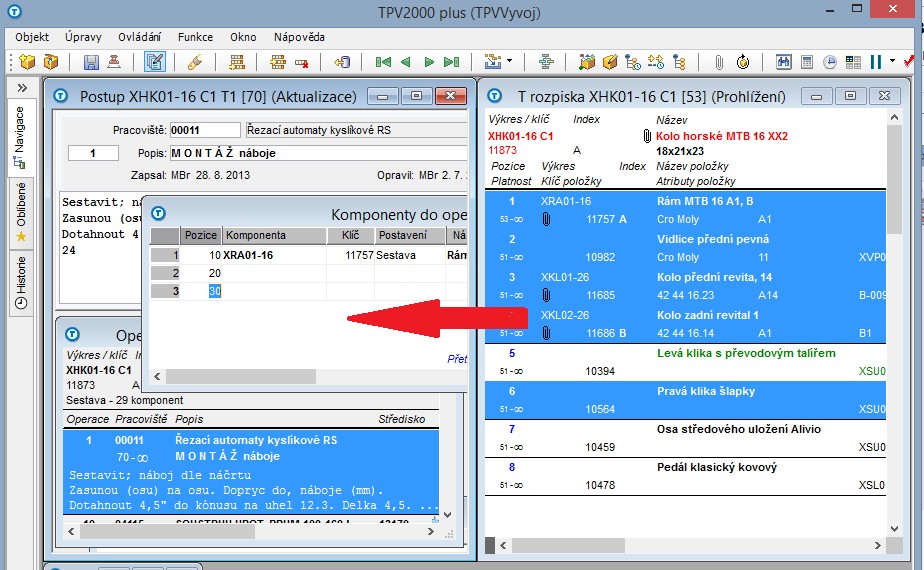Screen dimensions: 924x570
Task: Open the Funkce menu
Action: 195,37
